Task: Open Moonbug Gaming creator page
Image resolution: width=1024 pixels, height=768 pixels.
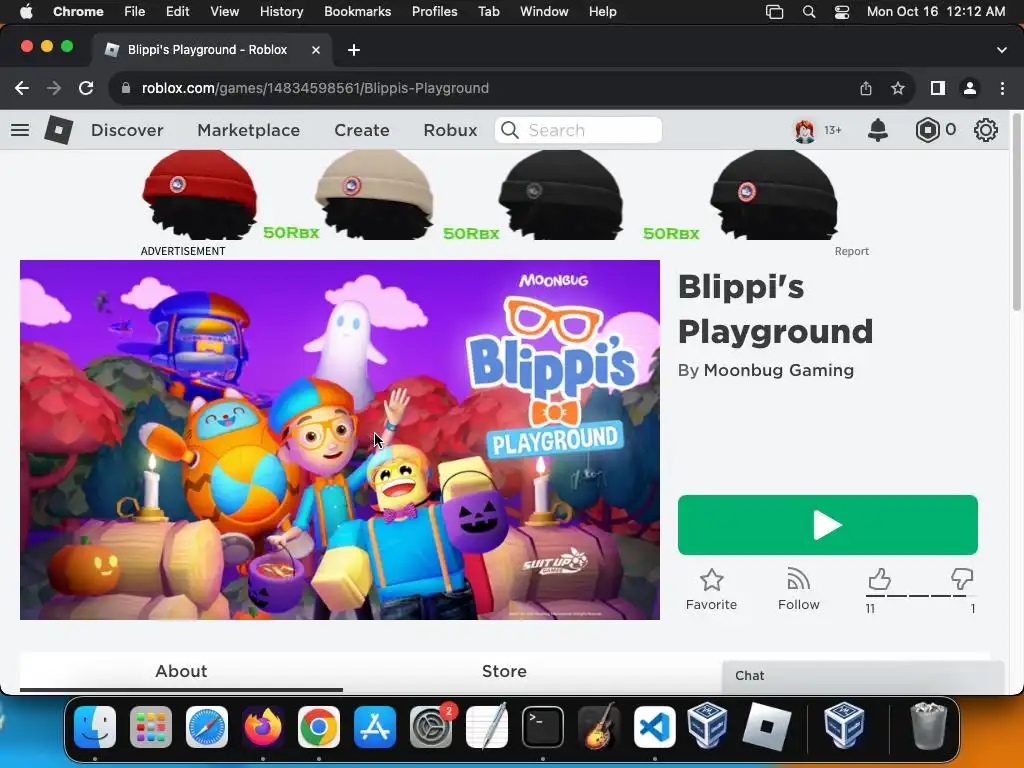Action: point(778,370)
